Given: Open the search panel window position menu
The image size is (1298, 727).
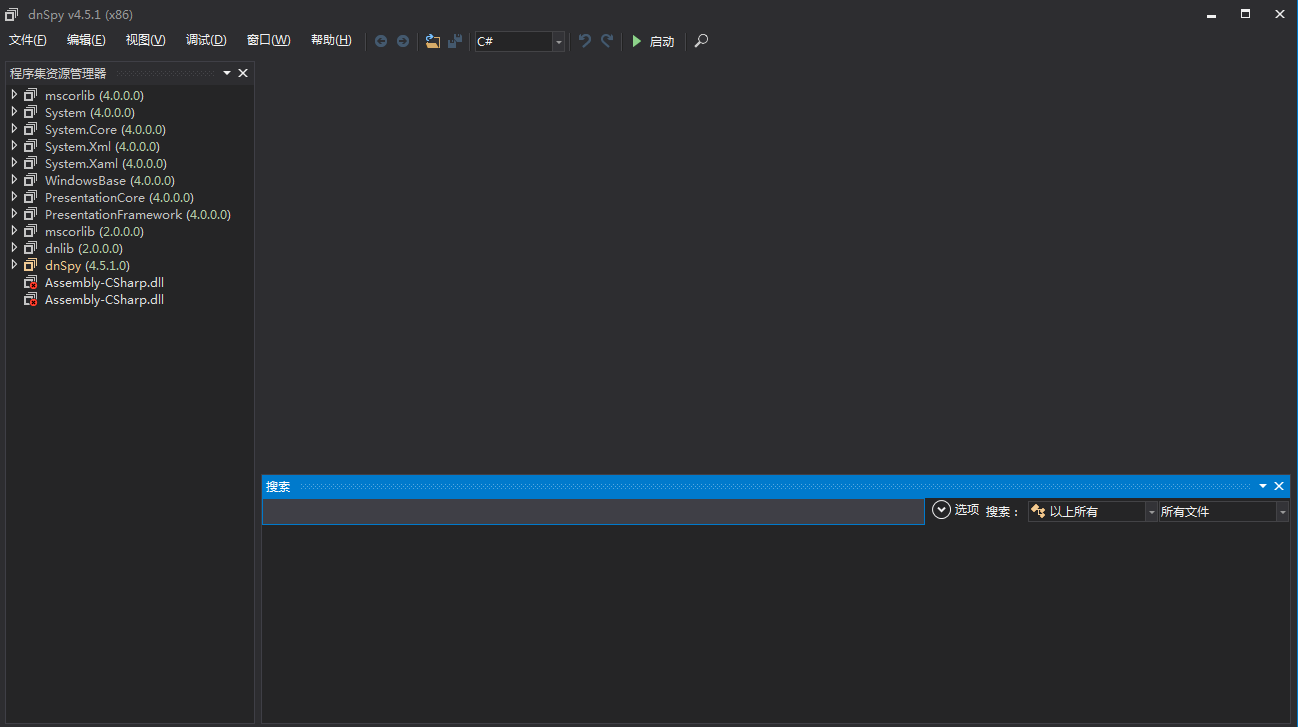Looking at the screenshot, I should (x=1263, y=486).
